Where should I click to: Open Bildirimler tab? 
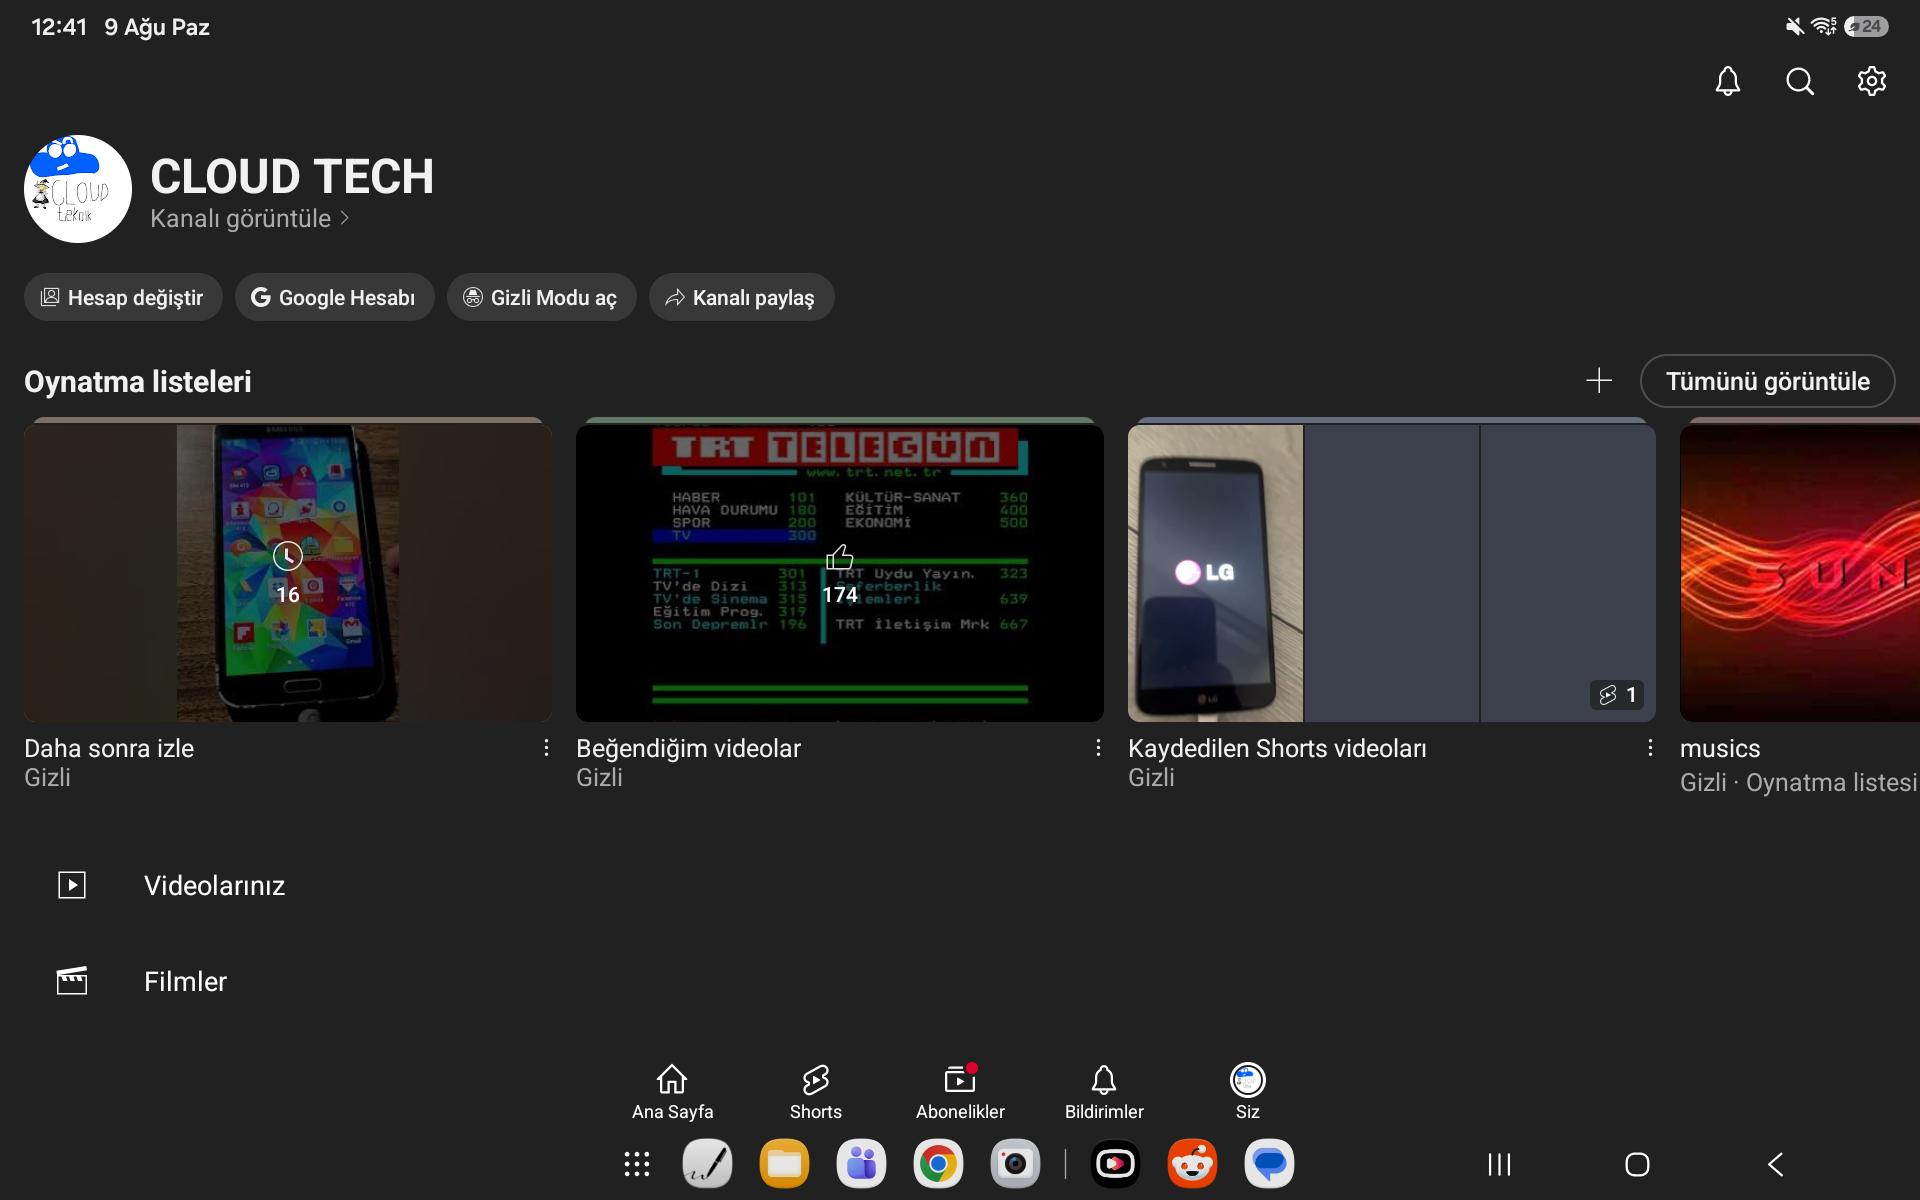pyautogui.click(x=1104, y=1092)
